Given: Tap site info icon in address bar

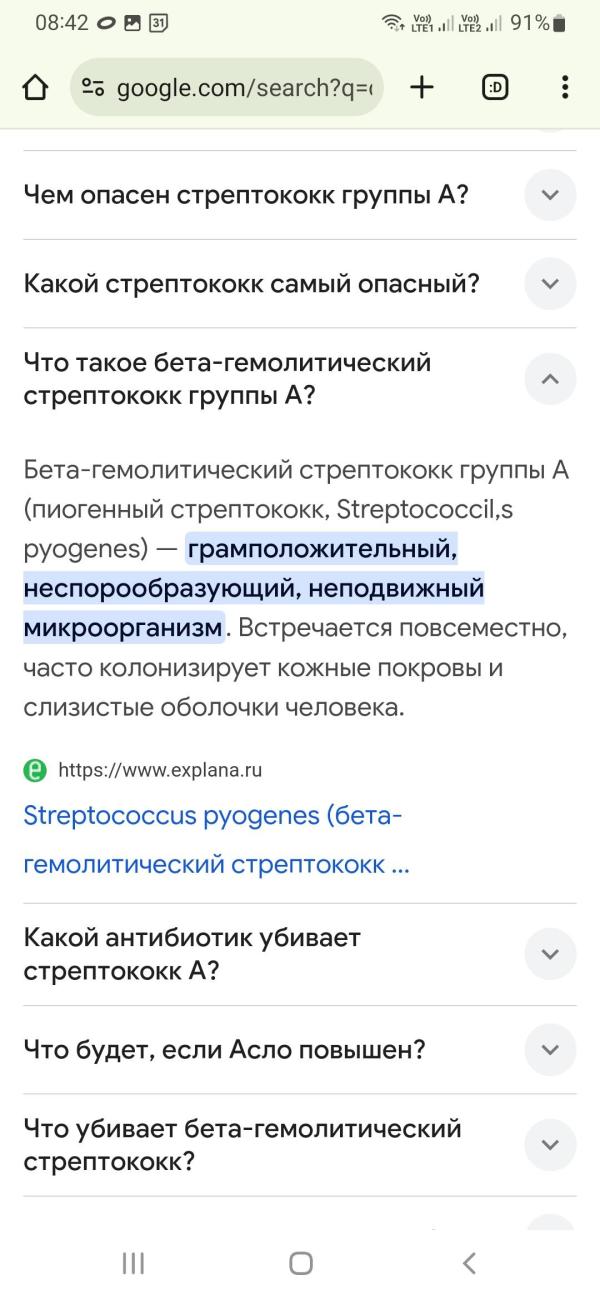Looking at the screenshot, I should click(x=94, y=88).
